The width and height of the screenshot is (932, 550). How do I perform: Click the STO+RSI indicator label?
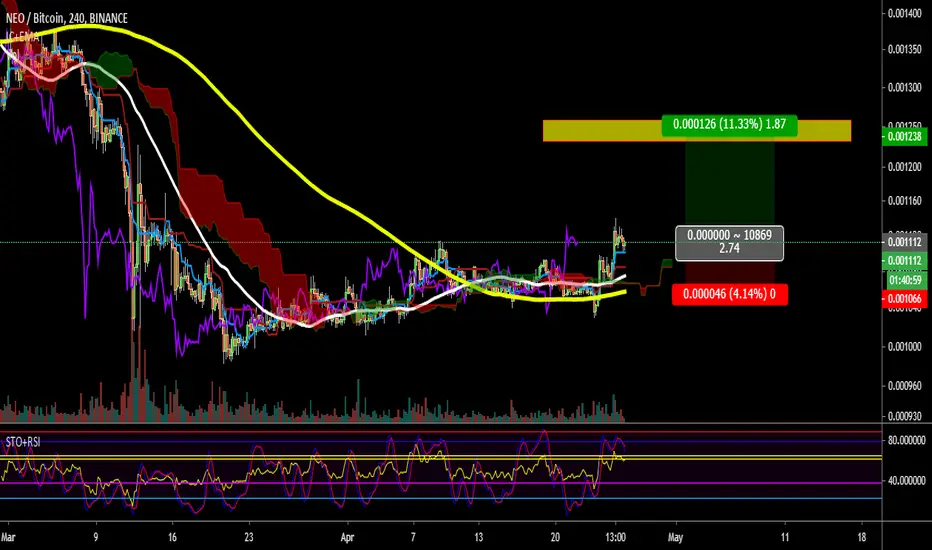click(x=23, y=442)
